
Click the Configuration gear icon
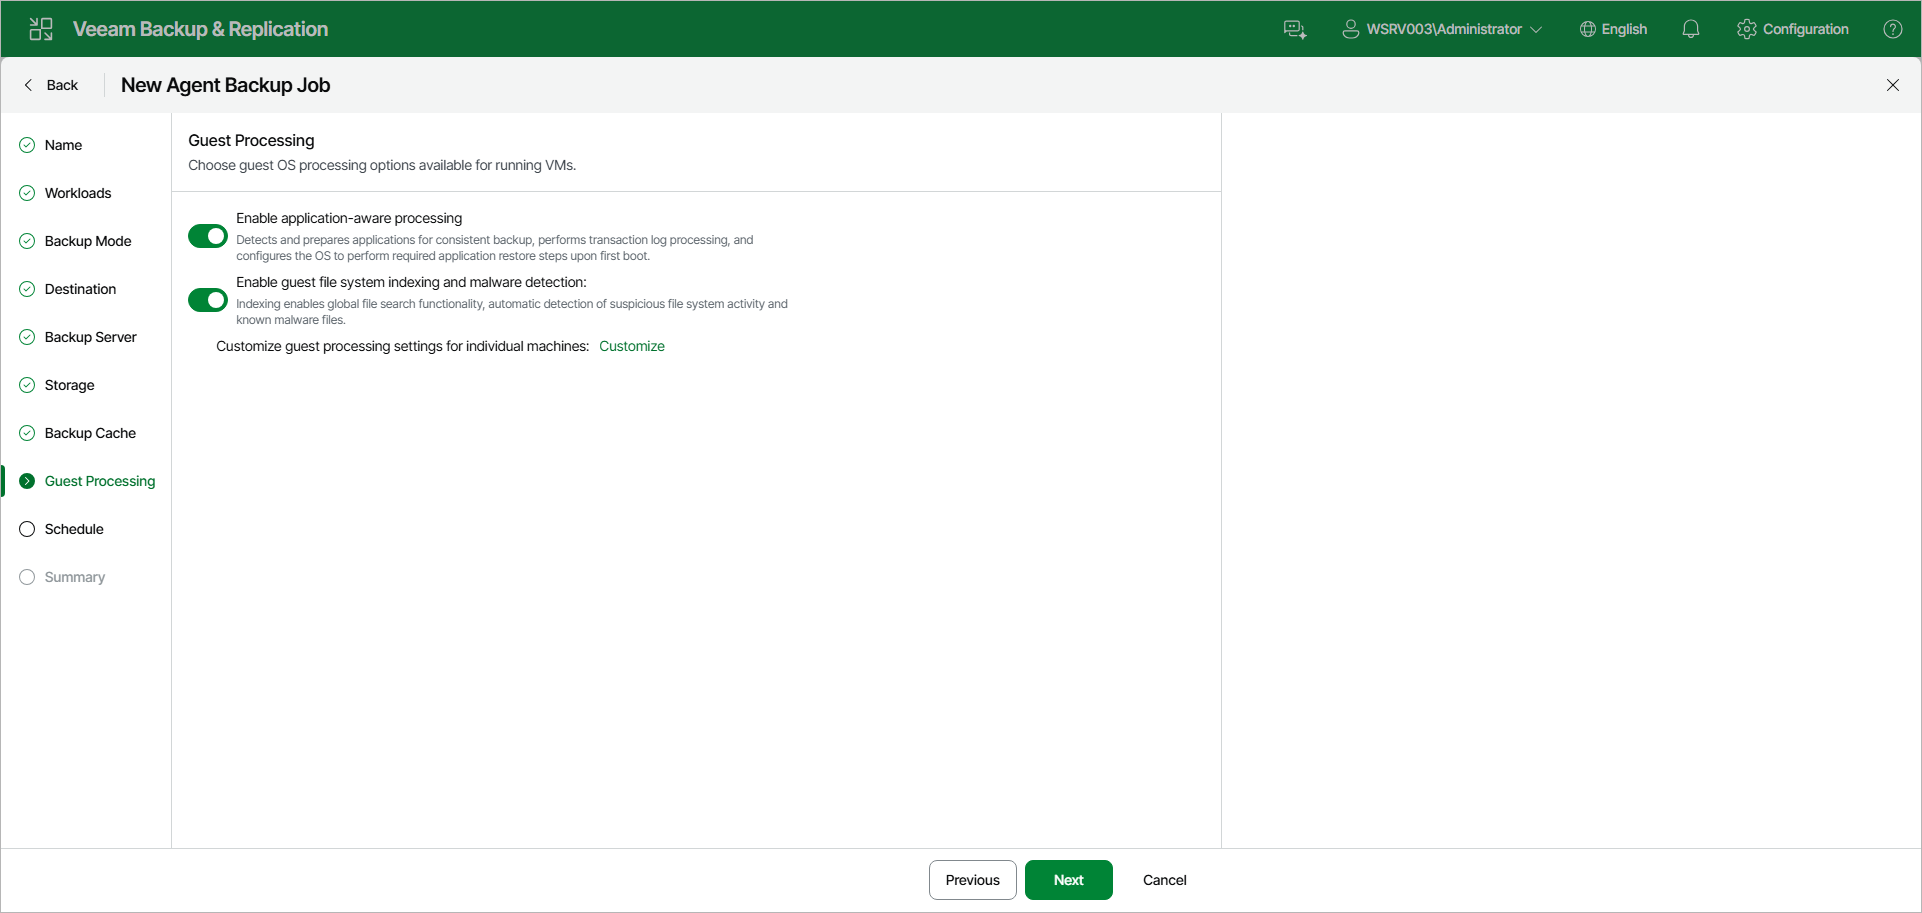[1747, 29]
